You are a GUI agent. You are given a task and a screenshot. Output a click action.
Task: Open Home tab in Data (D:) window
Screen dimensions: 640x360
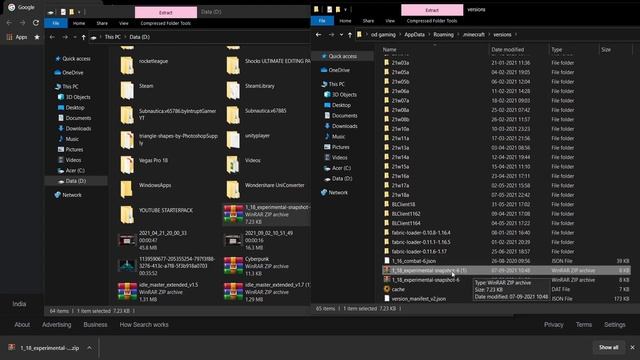click(x=79, y=23)
